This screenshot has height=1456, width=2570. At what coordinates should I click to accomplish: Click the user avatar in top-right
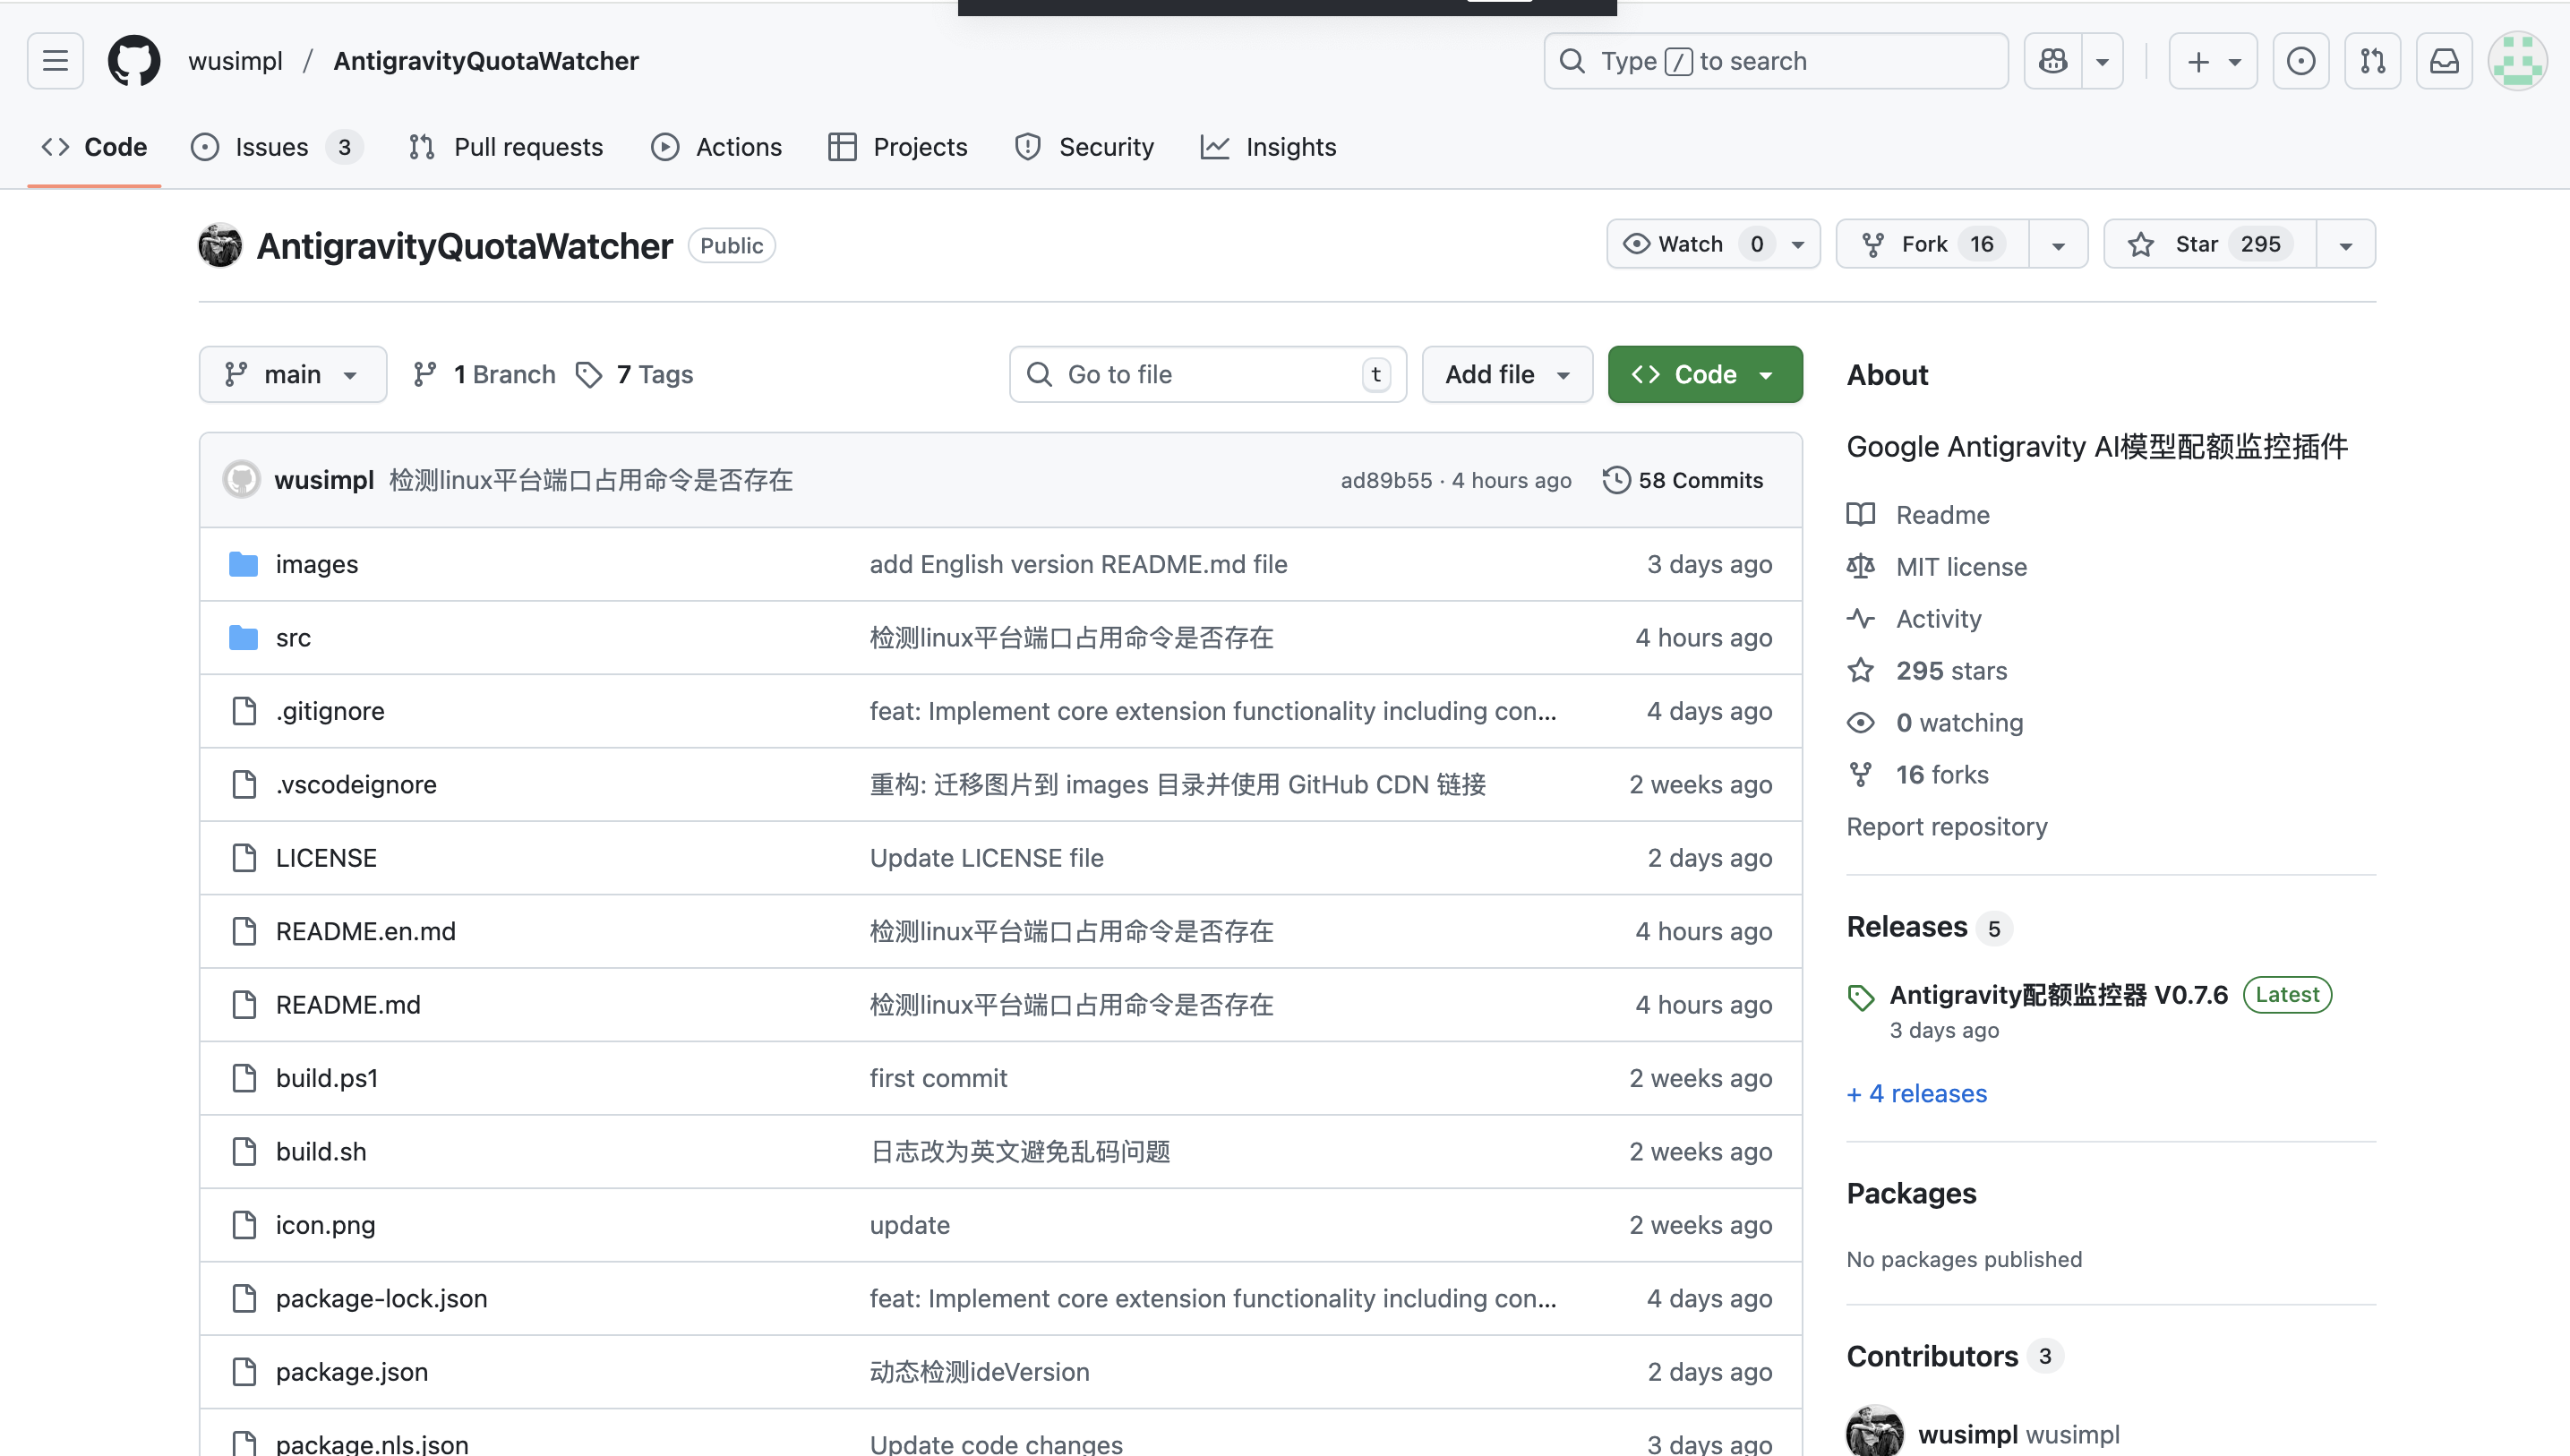[2516, 61]
